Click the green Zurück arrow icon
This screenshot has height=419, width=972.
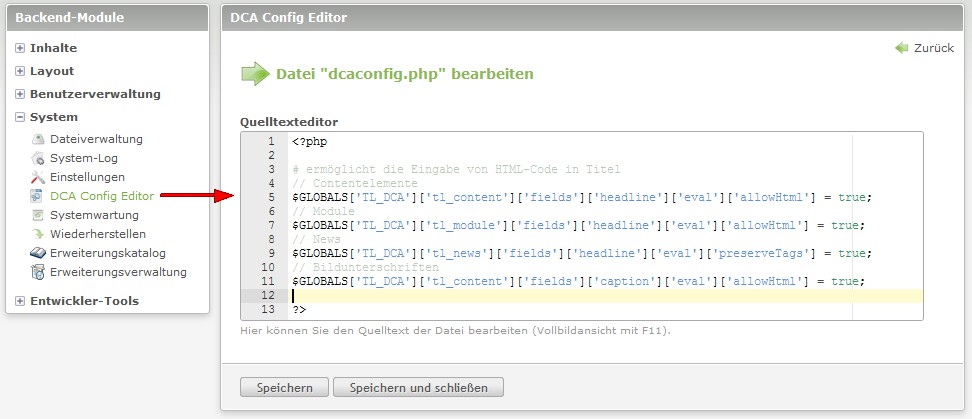[902, 48]
